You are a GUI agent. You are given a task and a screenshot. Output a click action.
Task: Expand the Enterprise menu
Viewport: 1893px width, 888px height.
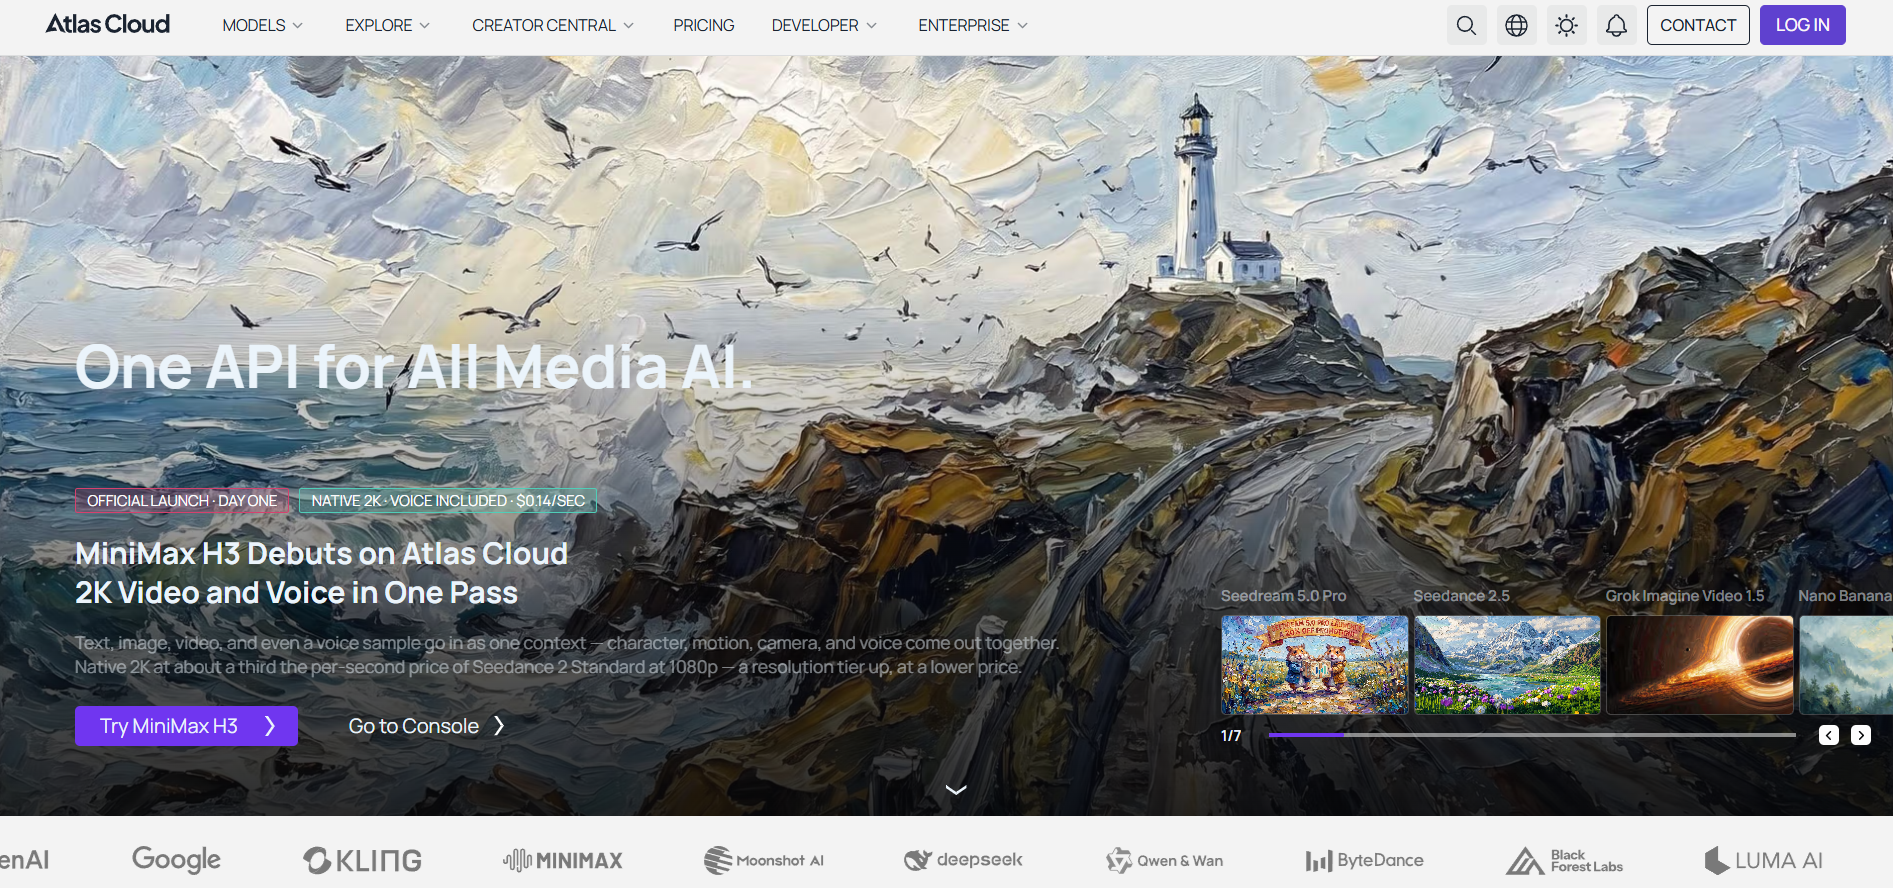click(973, 25)
